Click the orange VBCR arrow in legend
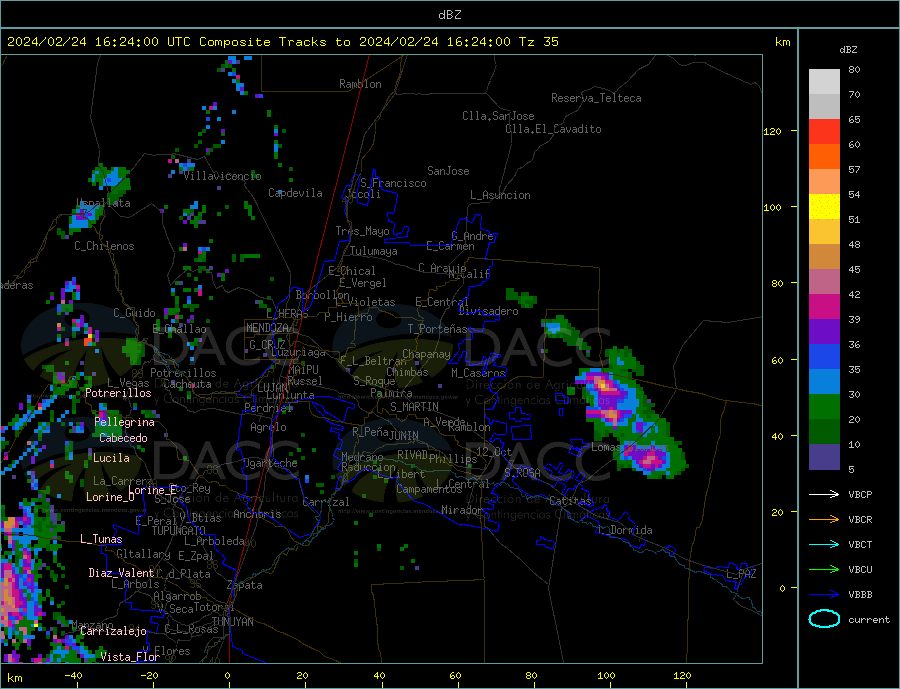This screenshot has width=900, height=689. tap(824, 520)
